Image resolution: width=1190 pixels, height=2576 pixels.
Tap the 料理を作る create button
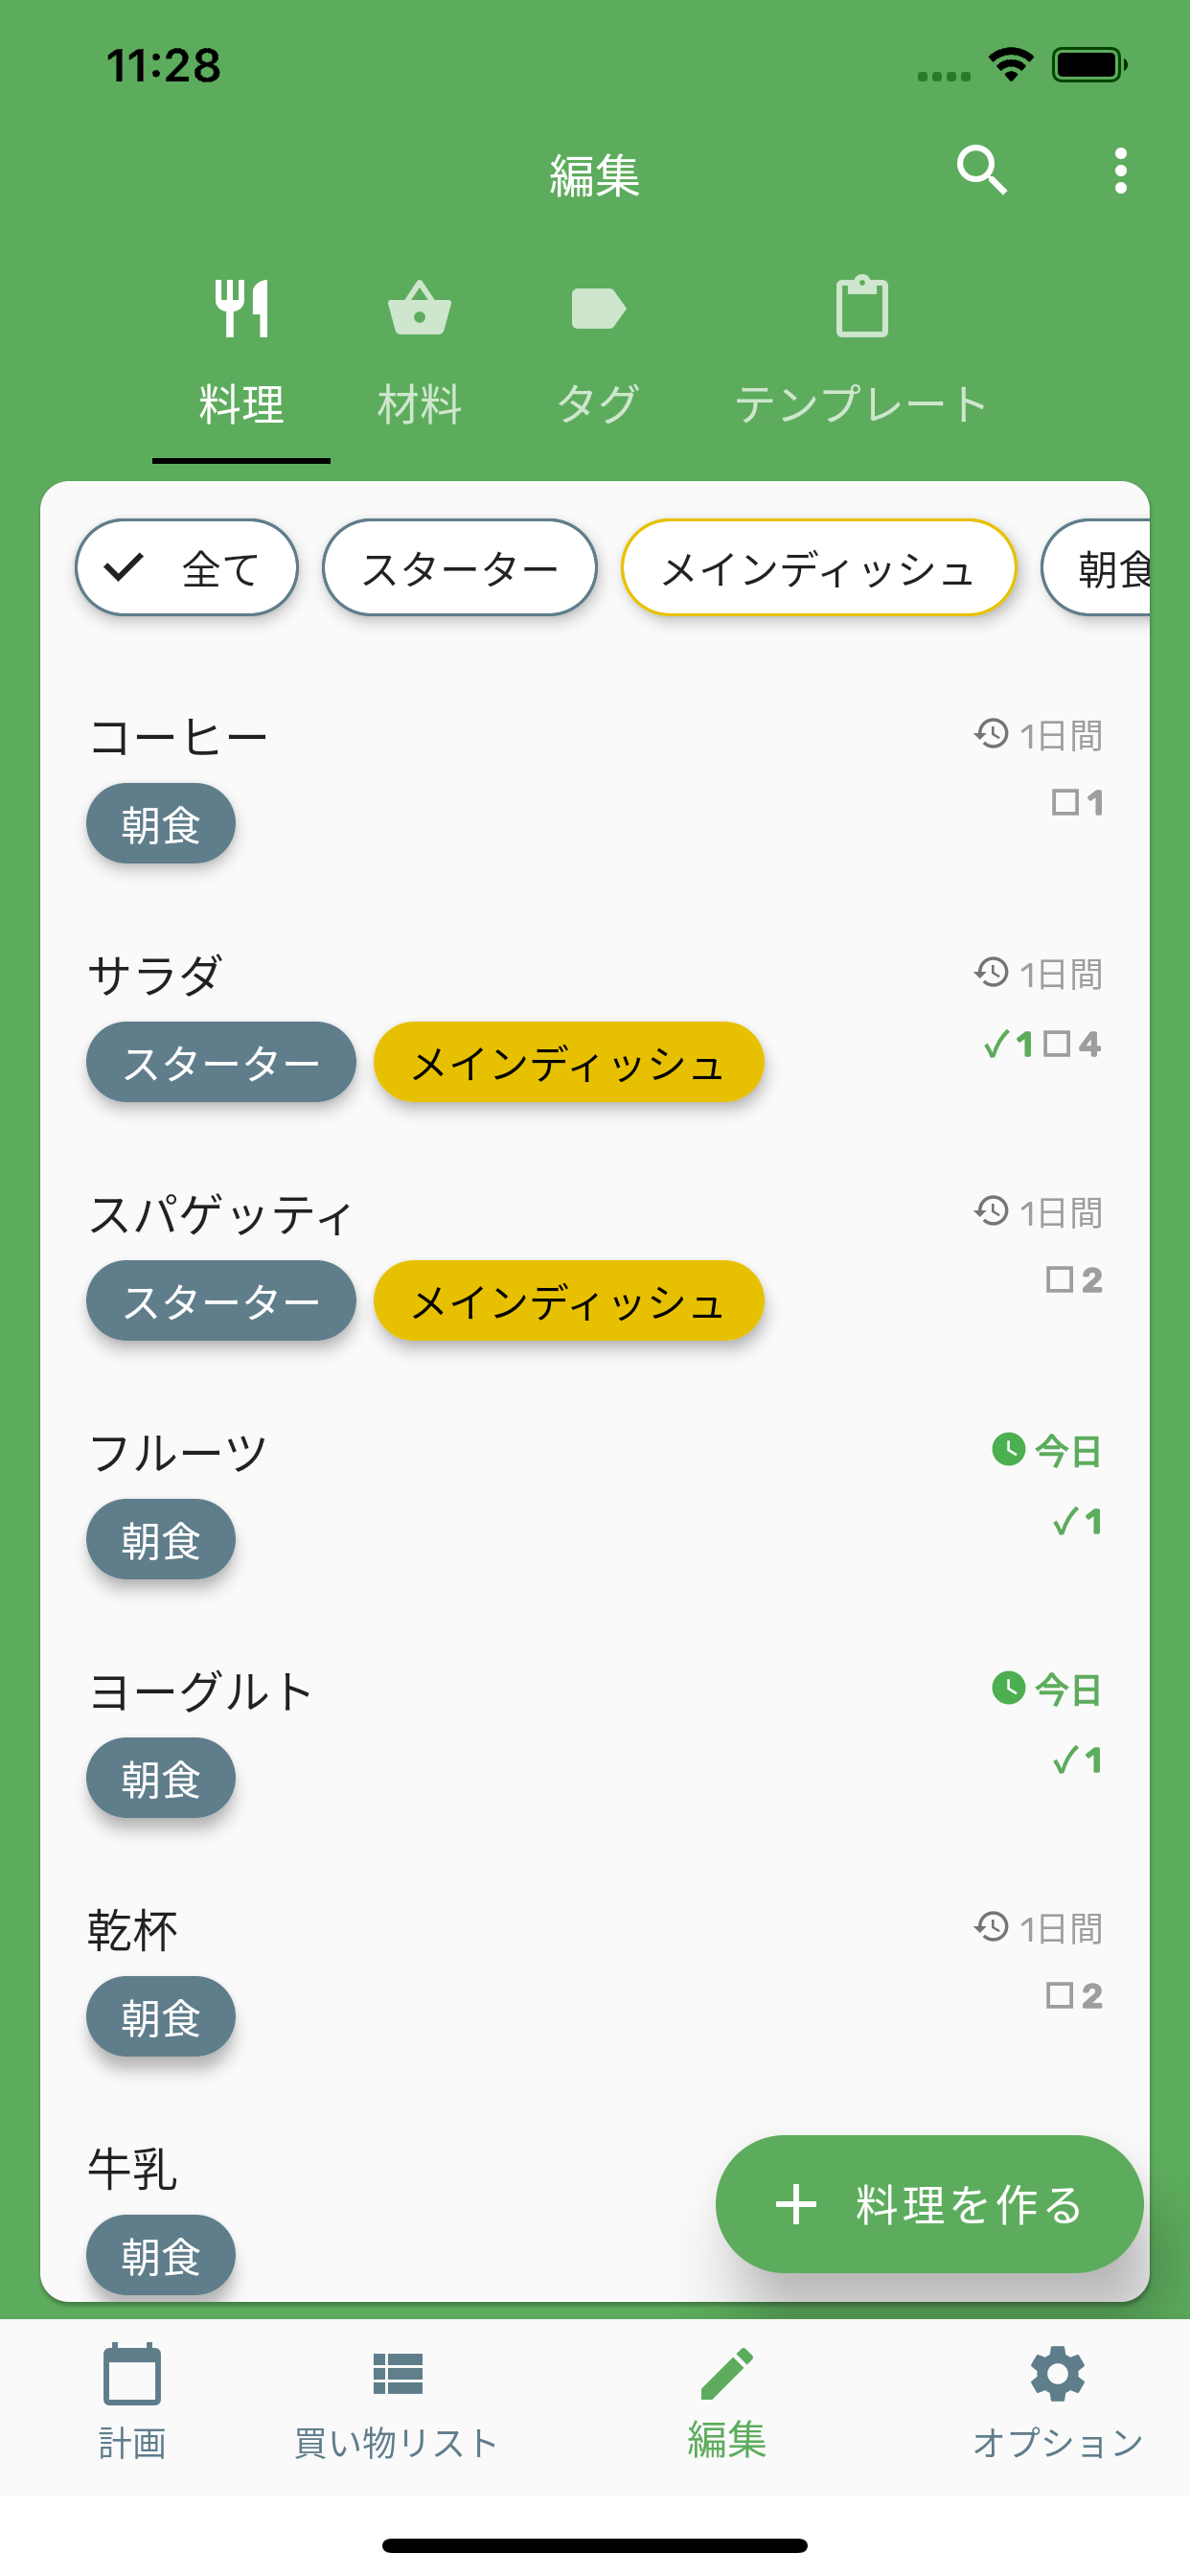[929, 2204]
